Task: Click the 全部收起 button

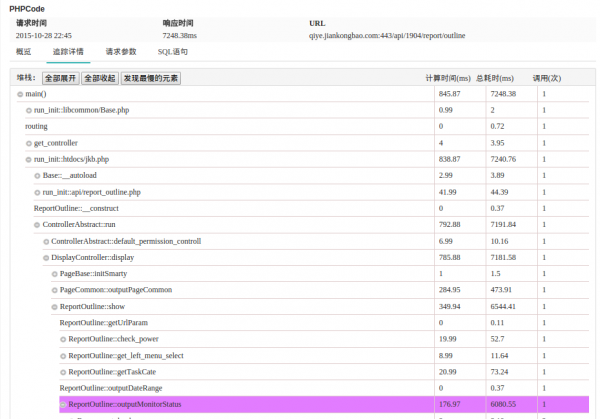Action: click(x=99, y=77)
